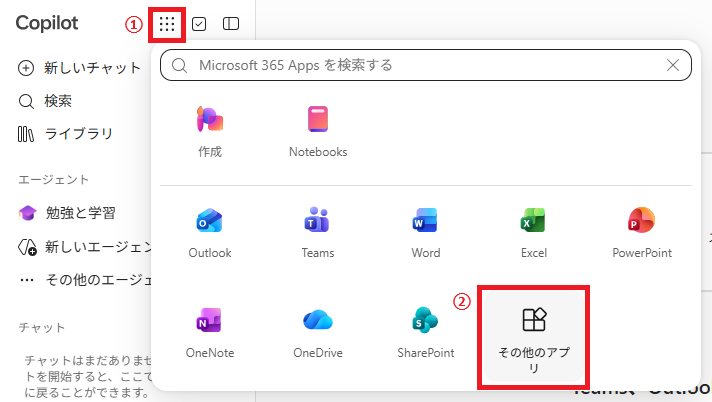This screenshot has height=402, width=712.
Task: Launch PowerPoint from the app list
Action: click(642, 232)
